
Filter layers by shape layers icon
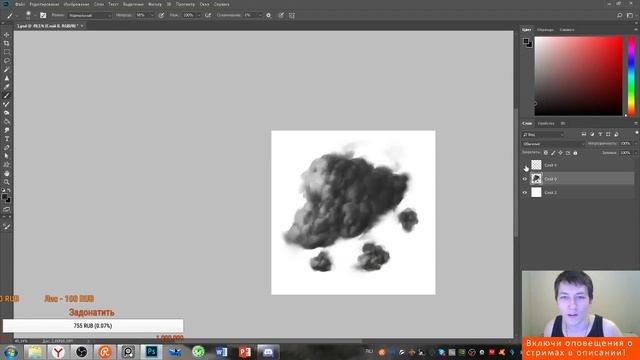[608, 134]
